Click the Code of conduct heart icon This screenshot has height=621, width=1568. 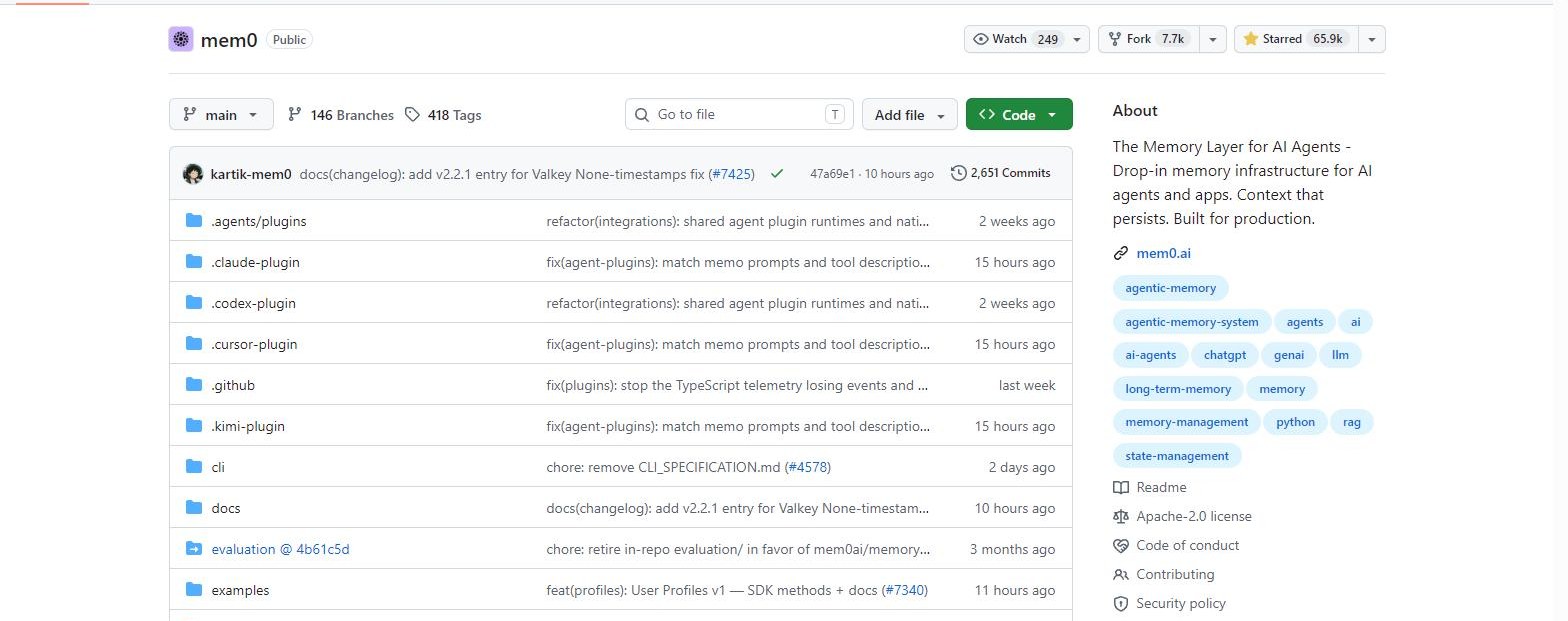tap(1121, 546)
